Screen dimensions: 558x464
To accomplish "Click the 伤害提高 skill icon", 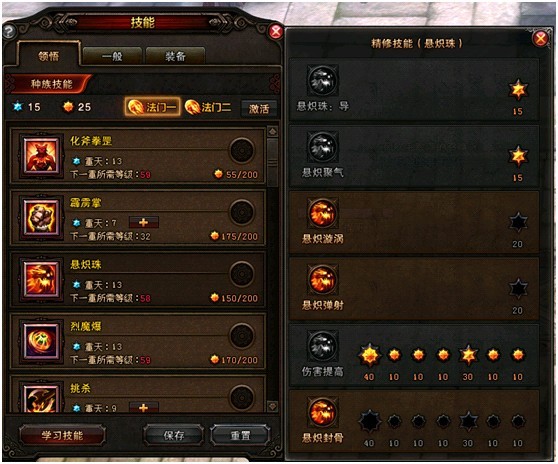I will click(x=322, y=346).
